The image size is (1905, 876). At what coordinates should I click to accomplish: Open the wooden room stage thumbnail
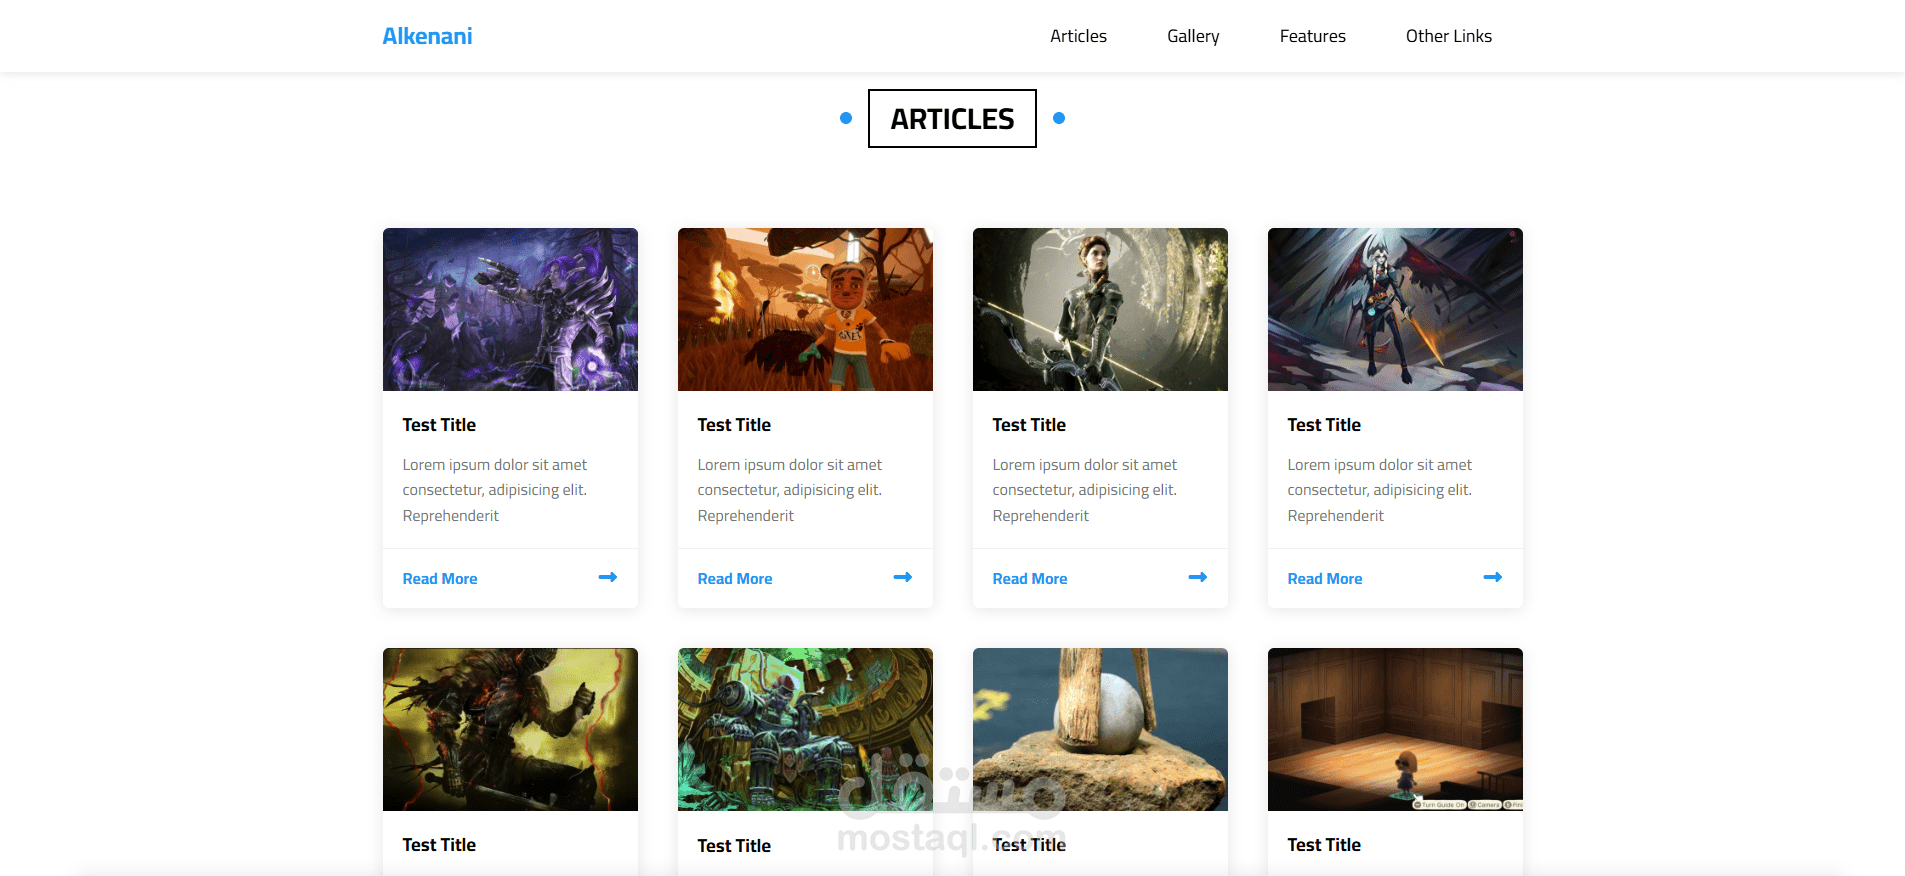(x=1395, y=729)
